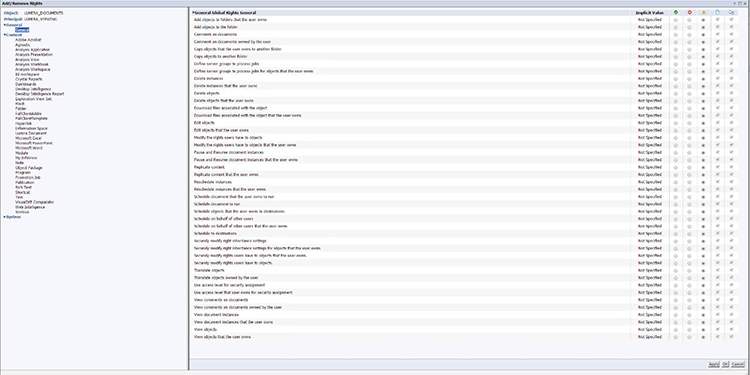This screenshot has width=750, height=375.
Task: Grant 'Replicate content' right
Action: (x=675, y=167)
